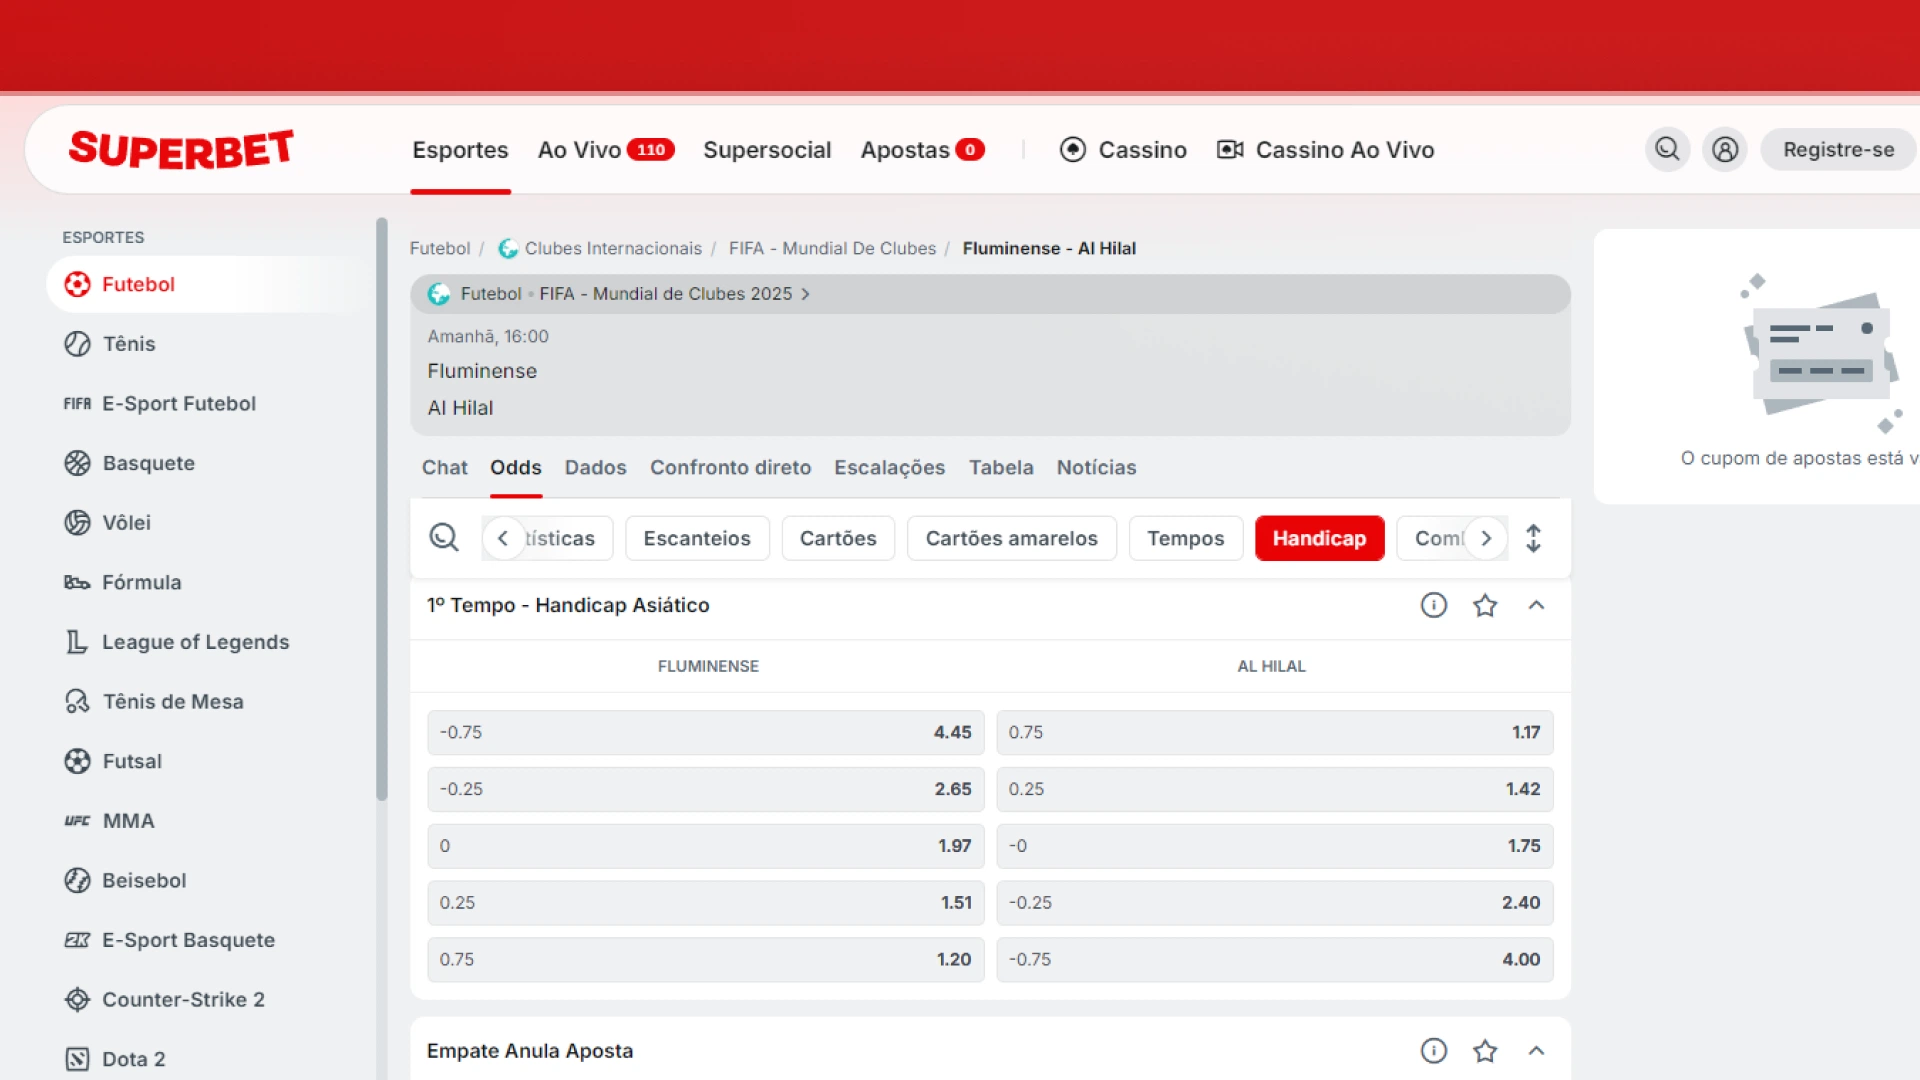Open the Notícias tab
Viewport: 1920px width, 1080px height.
pyautogui.click(x=1096, y=467)
